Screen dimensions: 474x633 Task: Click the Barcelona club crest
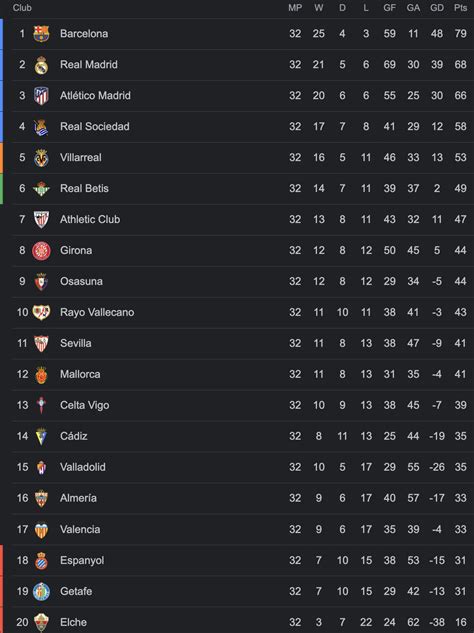[x=41, y=34]
